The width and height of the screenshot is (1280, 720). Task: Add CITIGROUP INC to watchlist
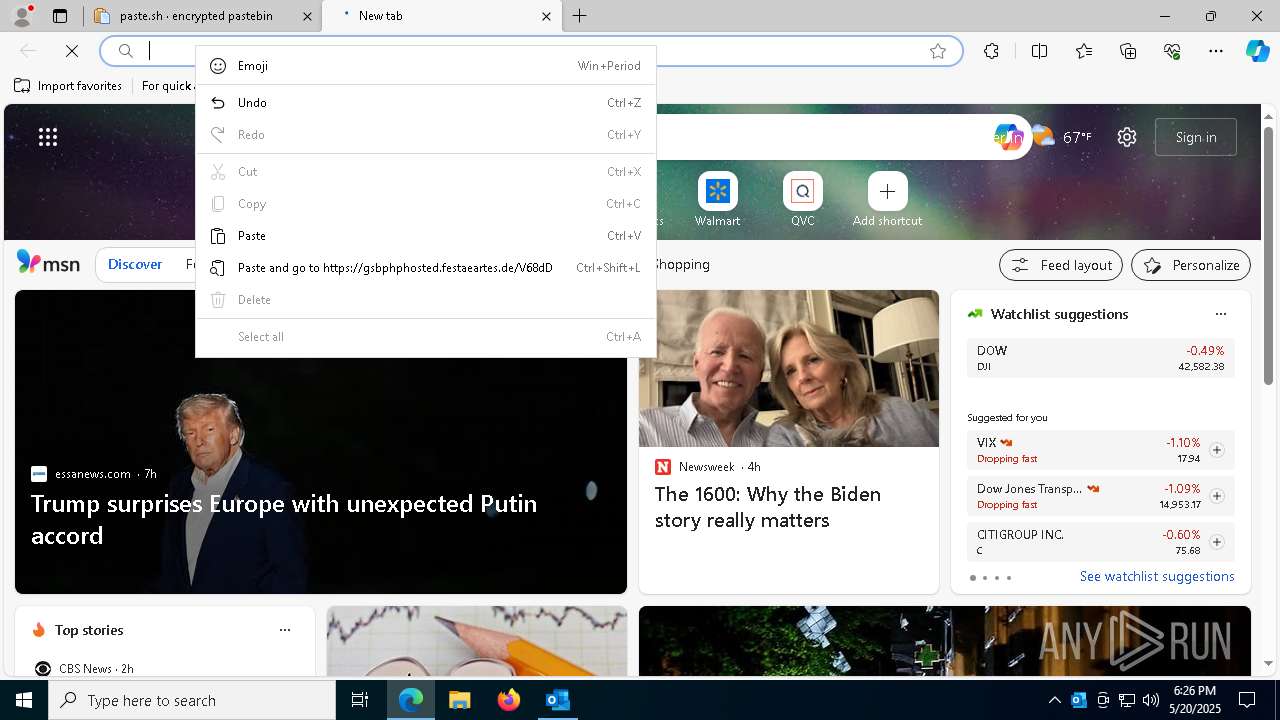1216,542
